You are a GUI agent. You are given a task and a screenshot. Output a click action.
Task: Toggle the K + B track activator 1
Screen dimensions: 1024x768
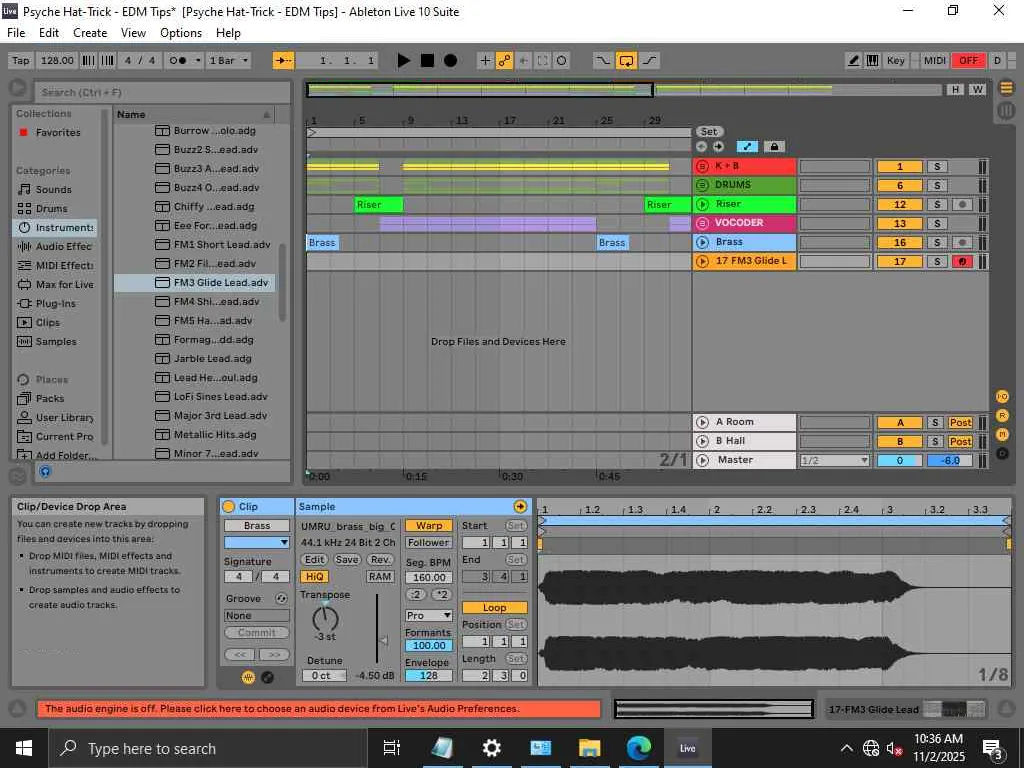[899, 167]
